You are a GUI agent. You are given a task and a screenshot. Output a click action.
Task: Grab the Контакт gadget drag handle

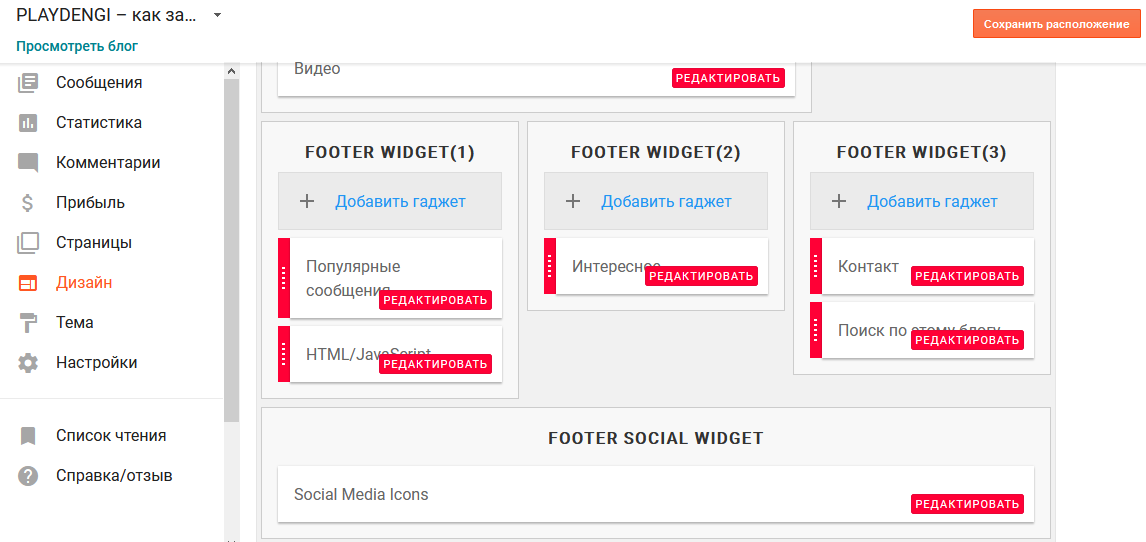pos(816,266)
